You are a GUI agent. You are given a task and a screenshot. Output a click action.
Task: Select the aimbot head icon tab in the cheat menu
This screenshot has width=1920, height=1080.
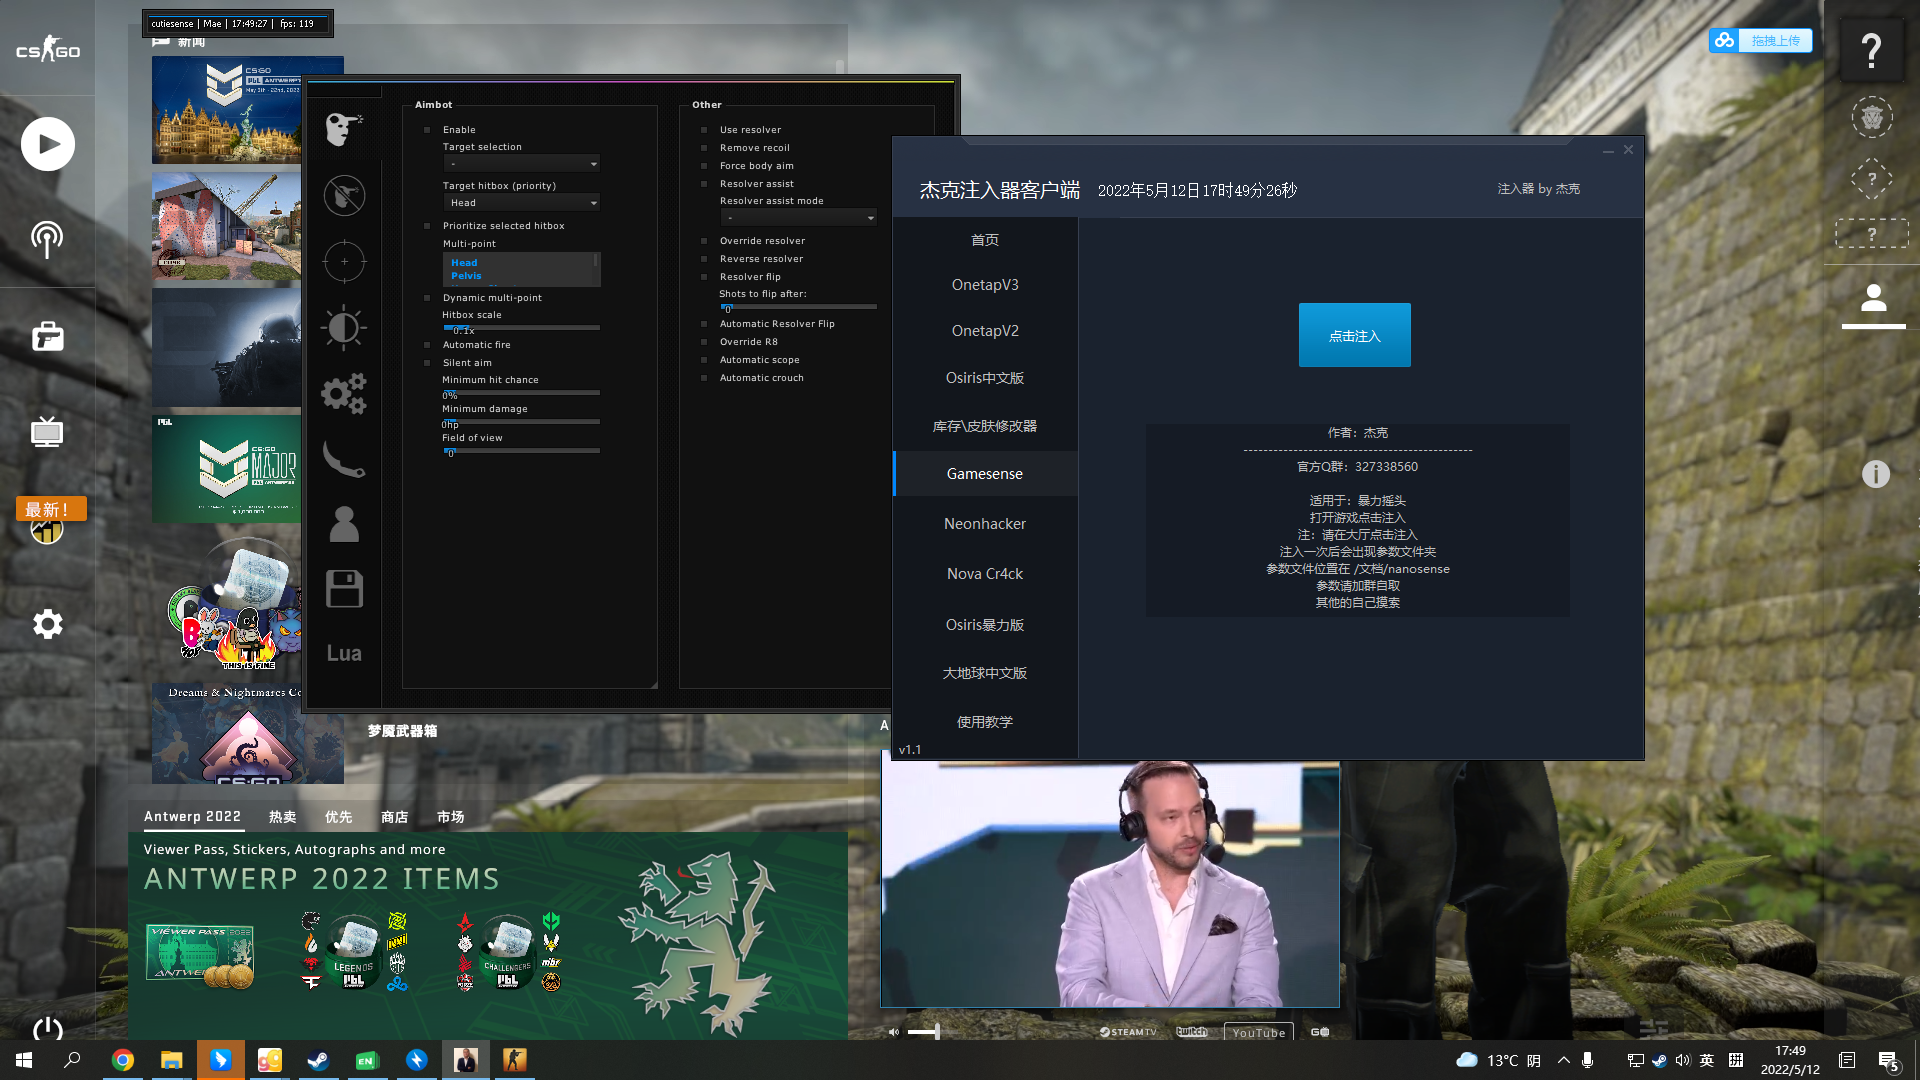pos(344,129)
